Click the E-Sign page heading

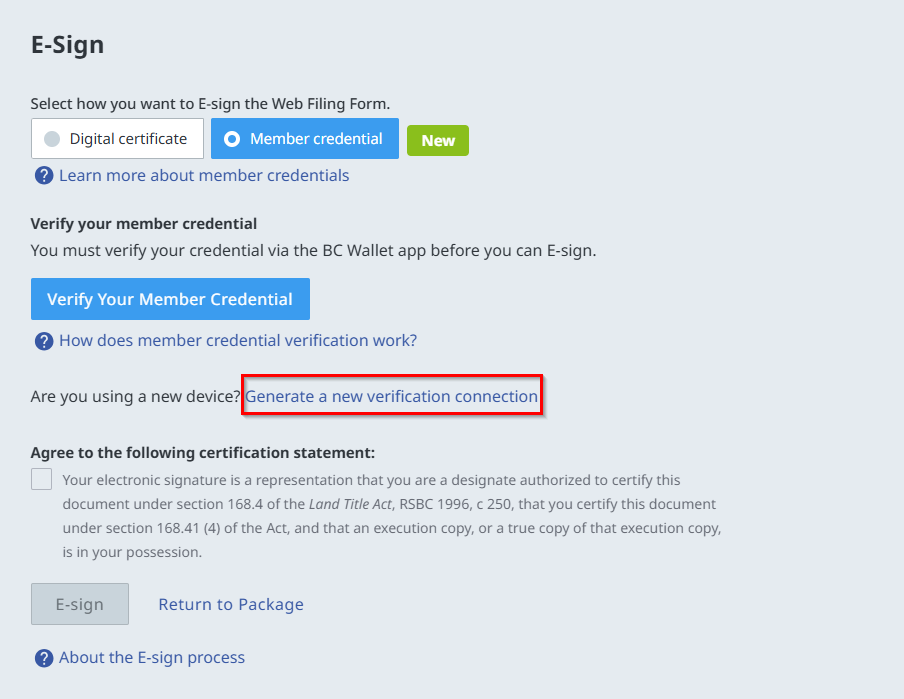click(x=68, y=45)
